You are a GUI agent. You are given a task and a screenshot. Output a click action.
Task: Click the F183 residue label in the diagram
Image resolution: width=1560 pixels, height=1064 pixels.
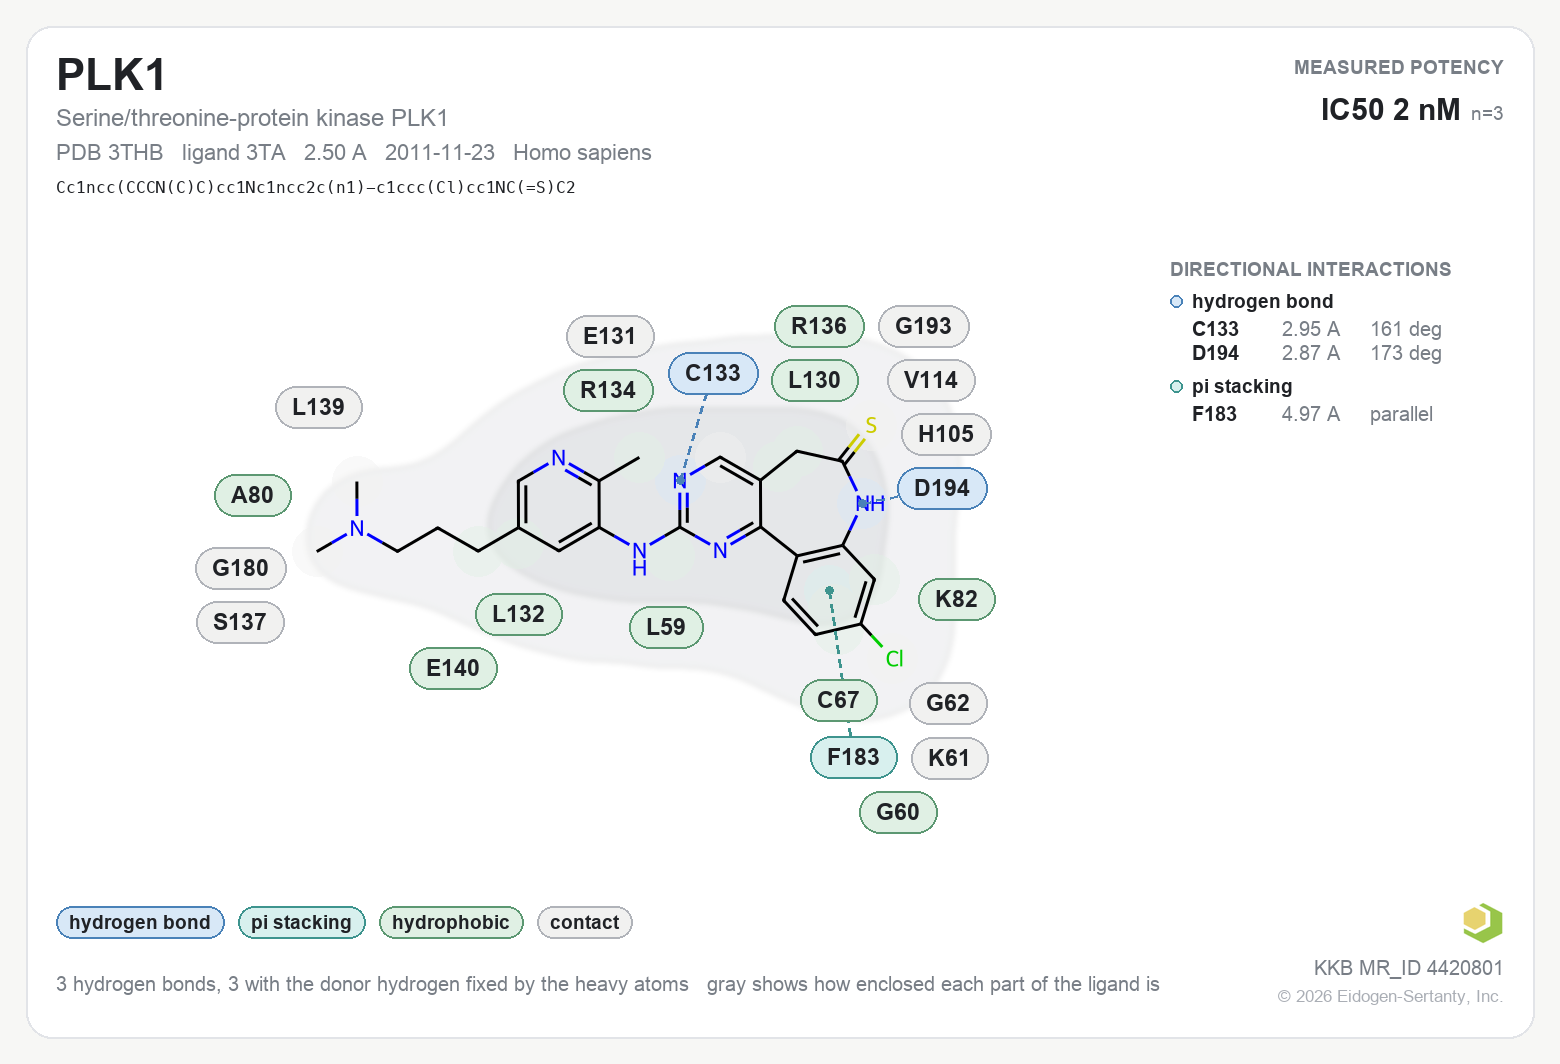coord(854,757)
